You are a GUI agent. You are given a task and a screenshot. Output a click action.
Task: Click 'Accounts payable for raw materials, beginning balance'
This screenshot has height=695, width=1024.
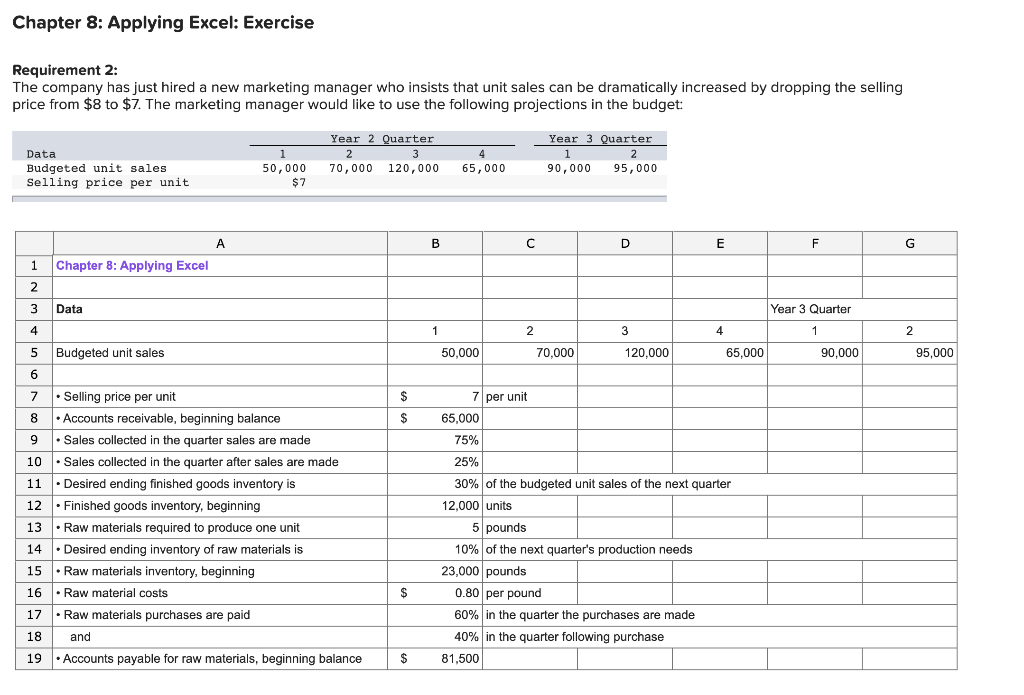coord(209,658)
